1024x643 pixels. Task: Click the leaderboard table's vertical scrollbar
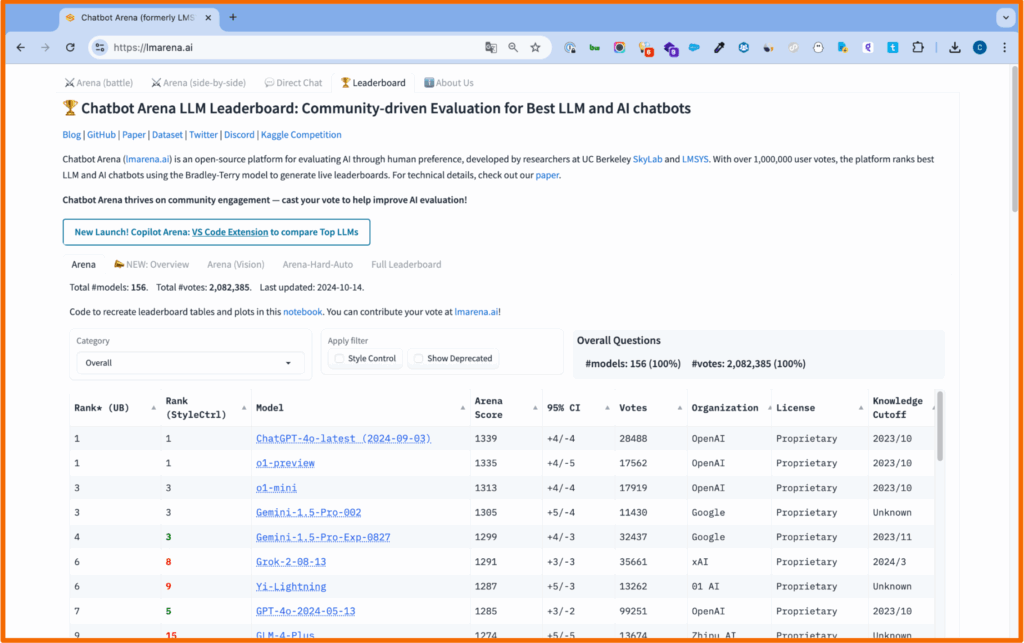(x=939, y=426)
